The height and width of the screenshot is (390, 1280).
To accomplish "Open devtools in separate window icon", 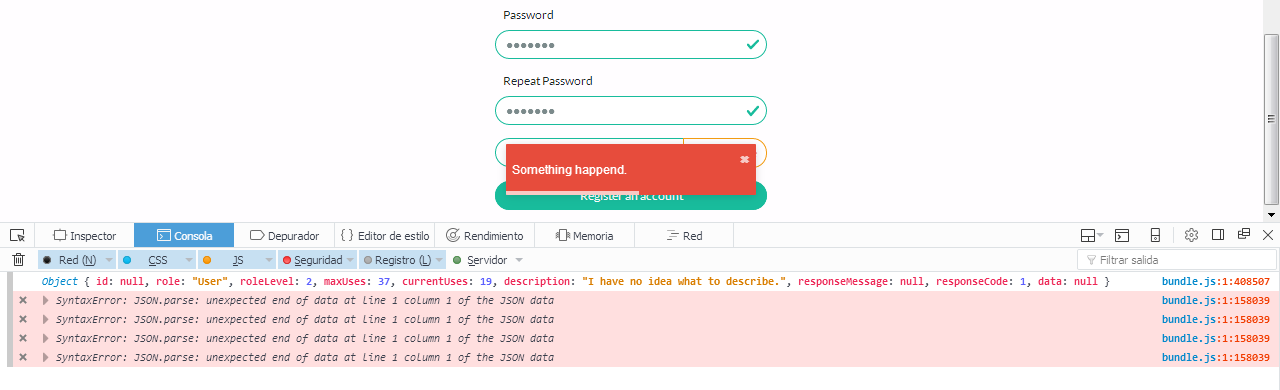I will click(1244, 235).
